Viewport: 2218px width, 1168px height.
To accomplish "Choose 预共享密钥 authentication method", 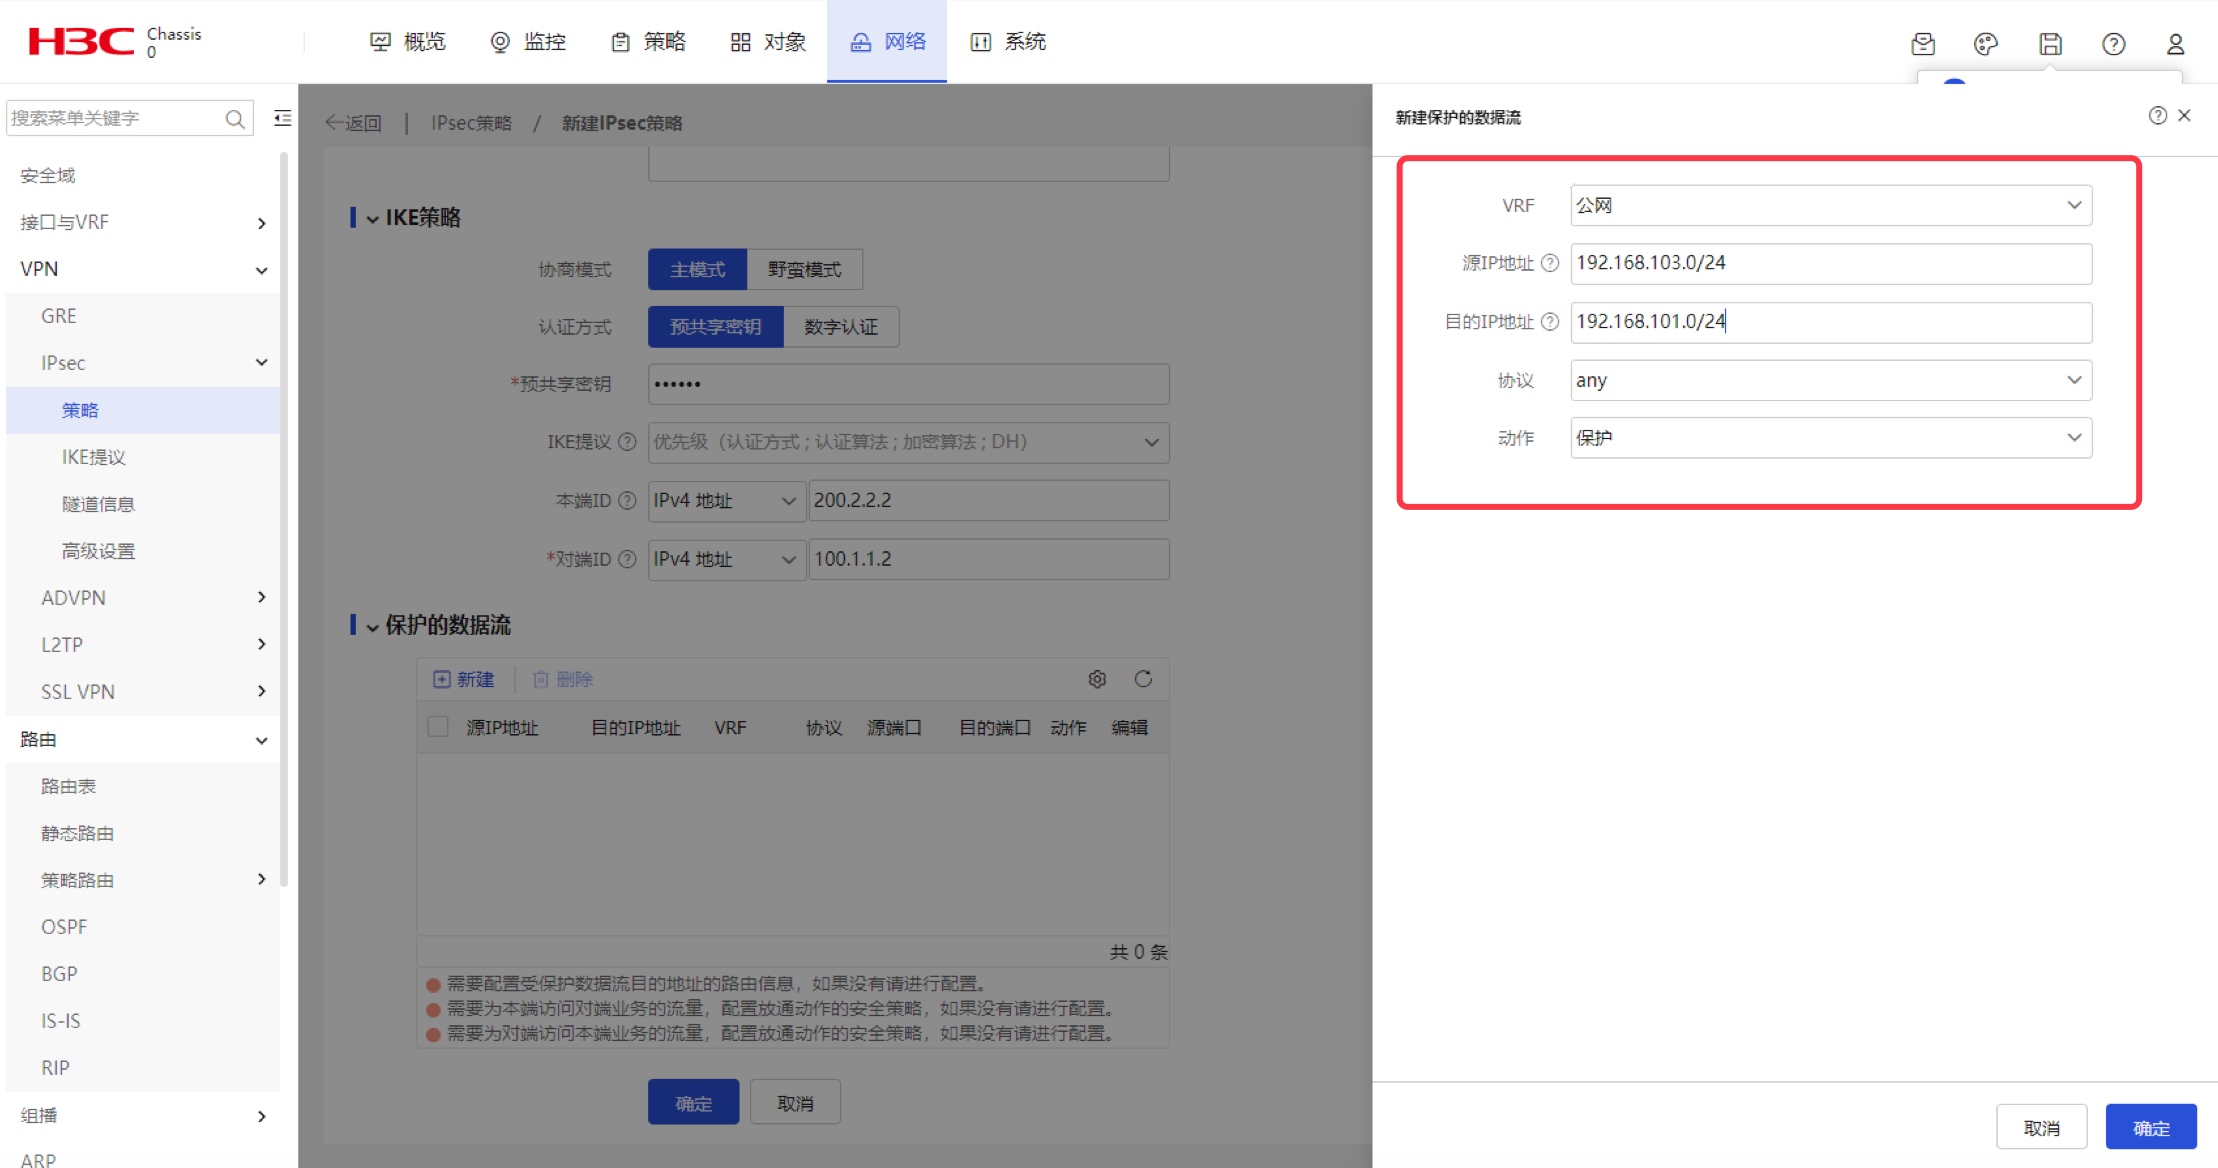I will click(x=715, y=327).
